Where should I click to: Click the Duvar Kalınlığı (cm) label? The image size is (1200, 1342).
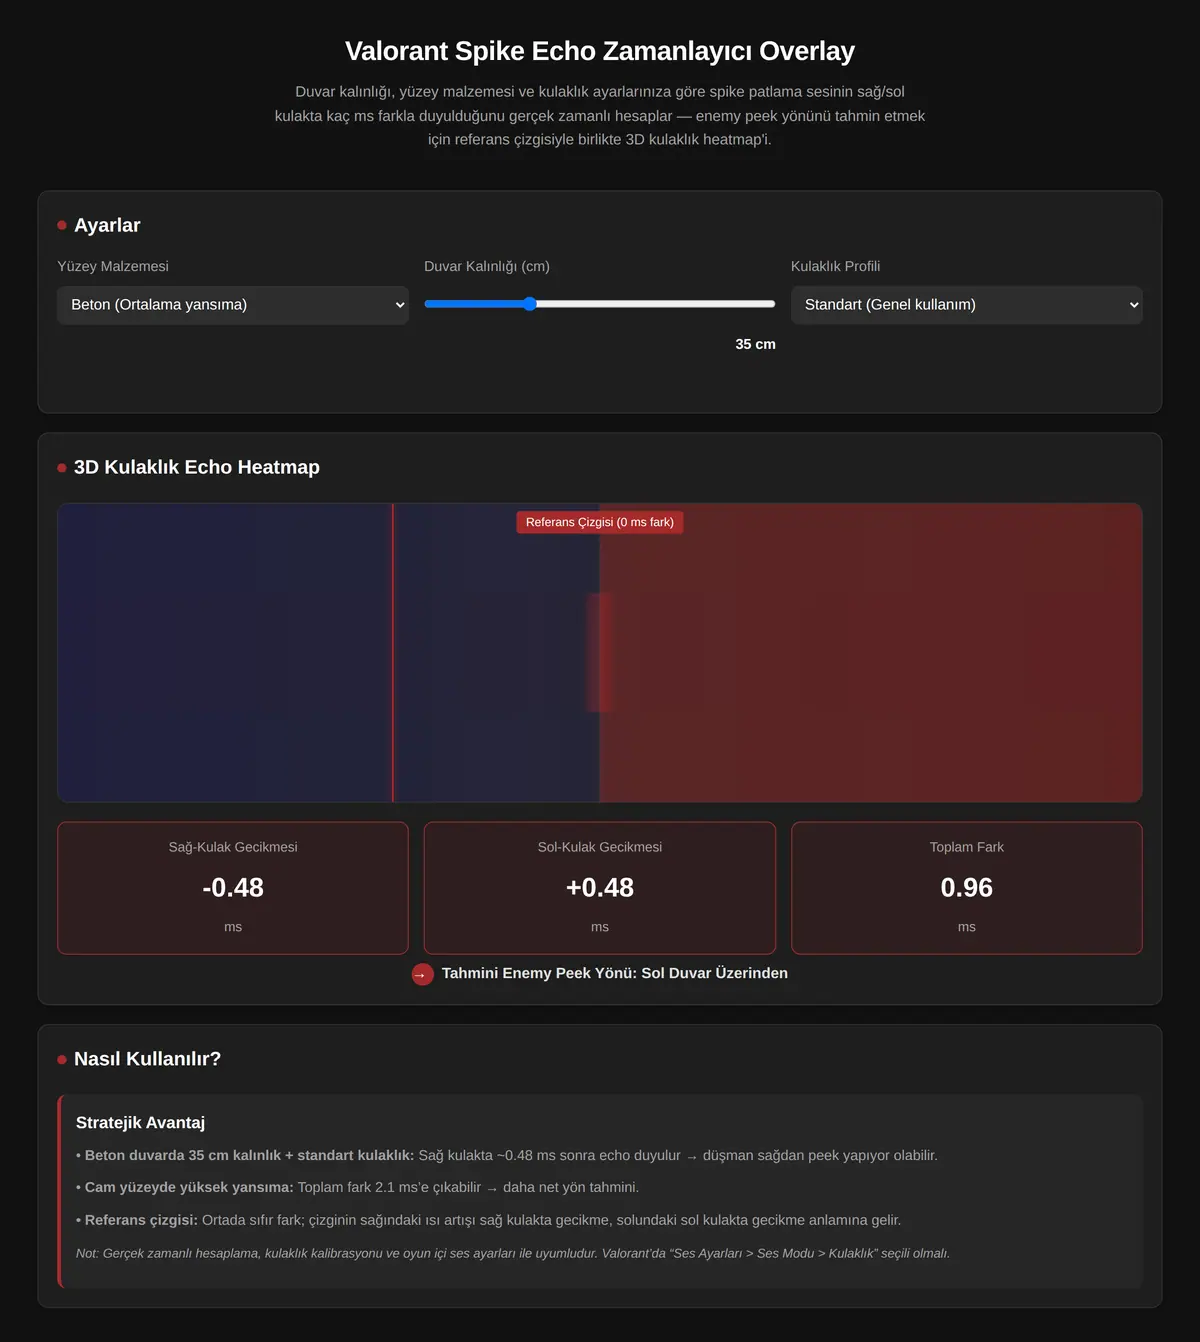[x=487, y=266]
